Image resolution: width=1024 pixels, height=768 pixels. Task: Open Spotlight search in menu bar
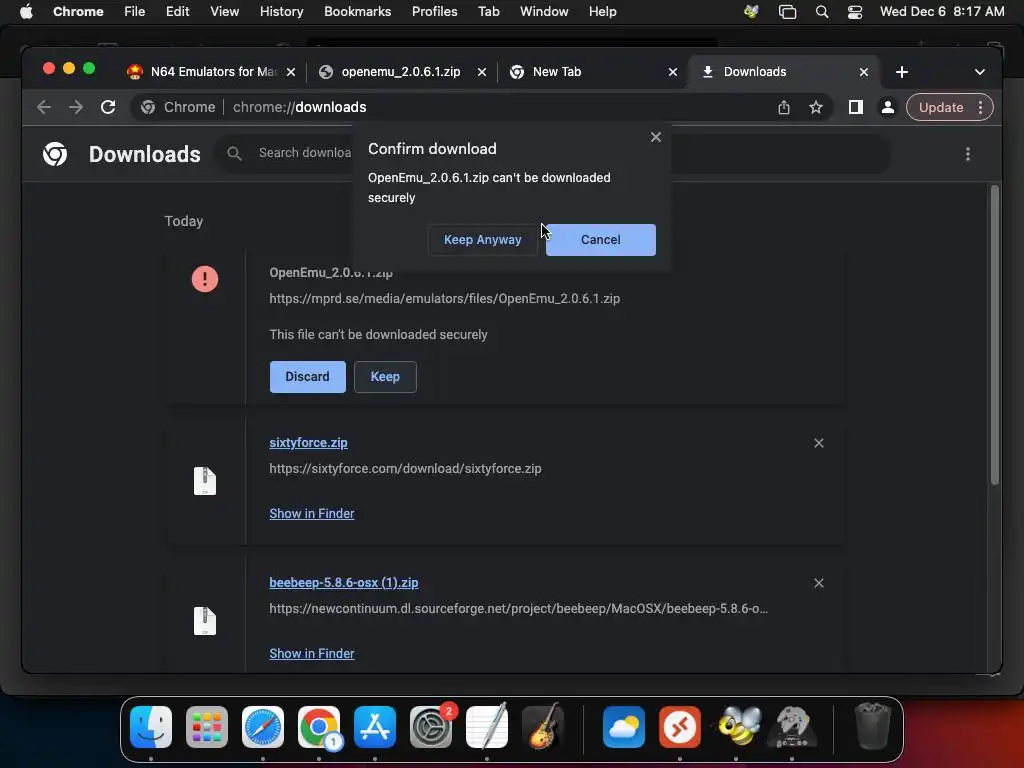tap(822, 12)
